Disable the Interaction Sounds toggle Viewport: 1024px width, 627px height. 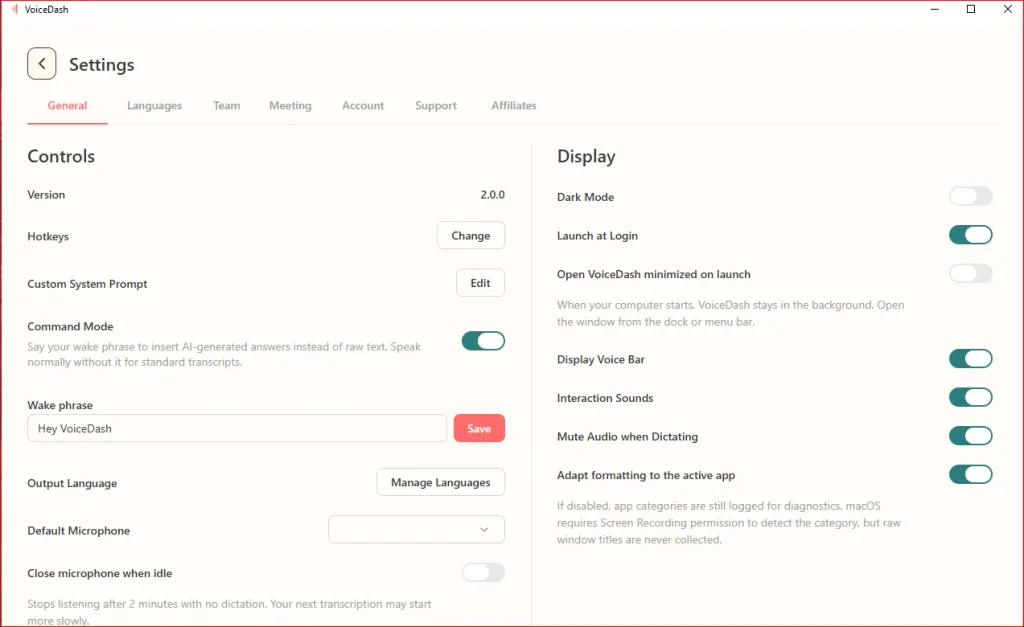(x=970, y=397)
